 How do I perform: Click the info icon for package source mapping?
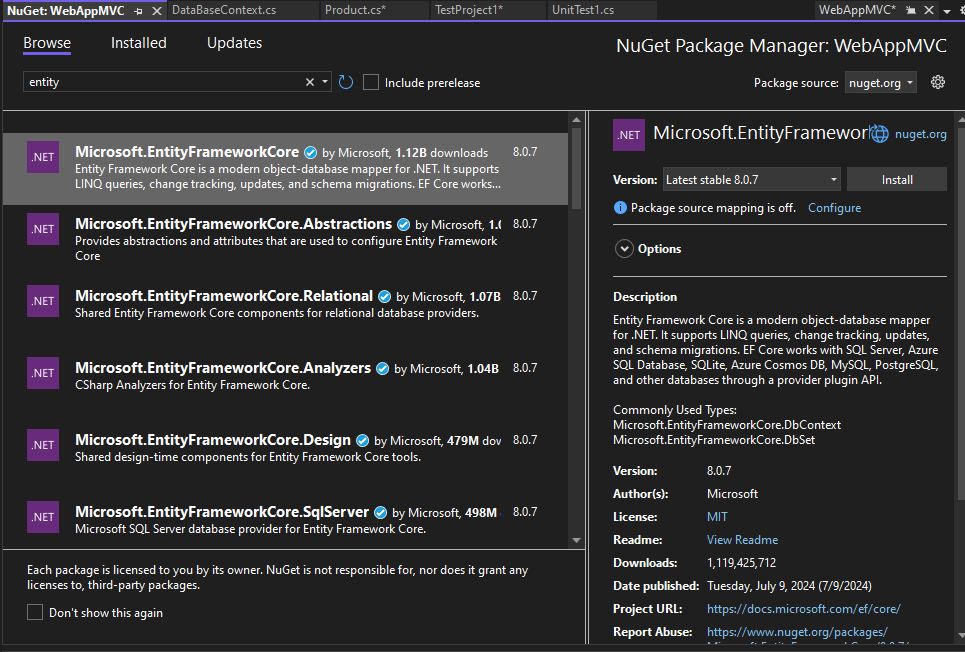pos(620,207)
